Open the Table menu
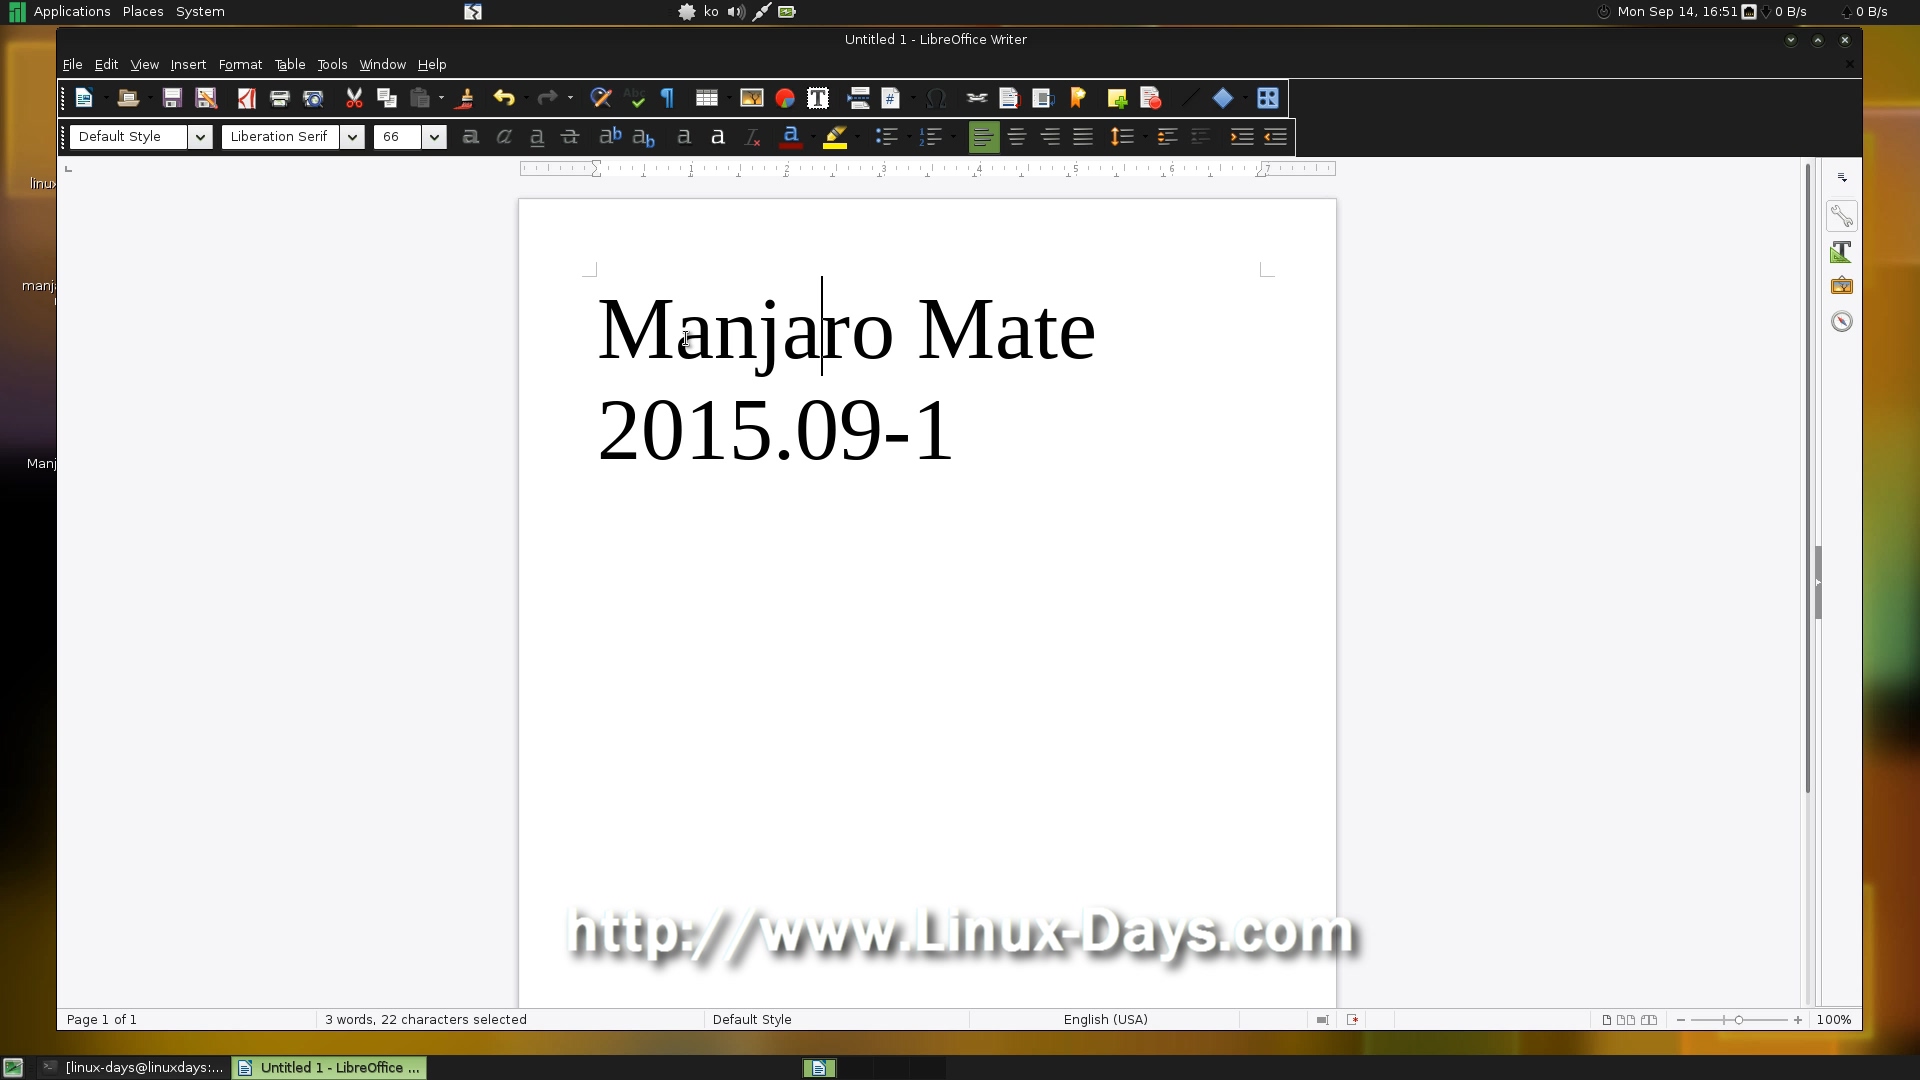This screenshot has height=1080, width=1920. click(290, 64)
